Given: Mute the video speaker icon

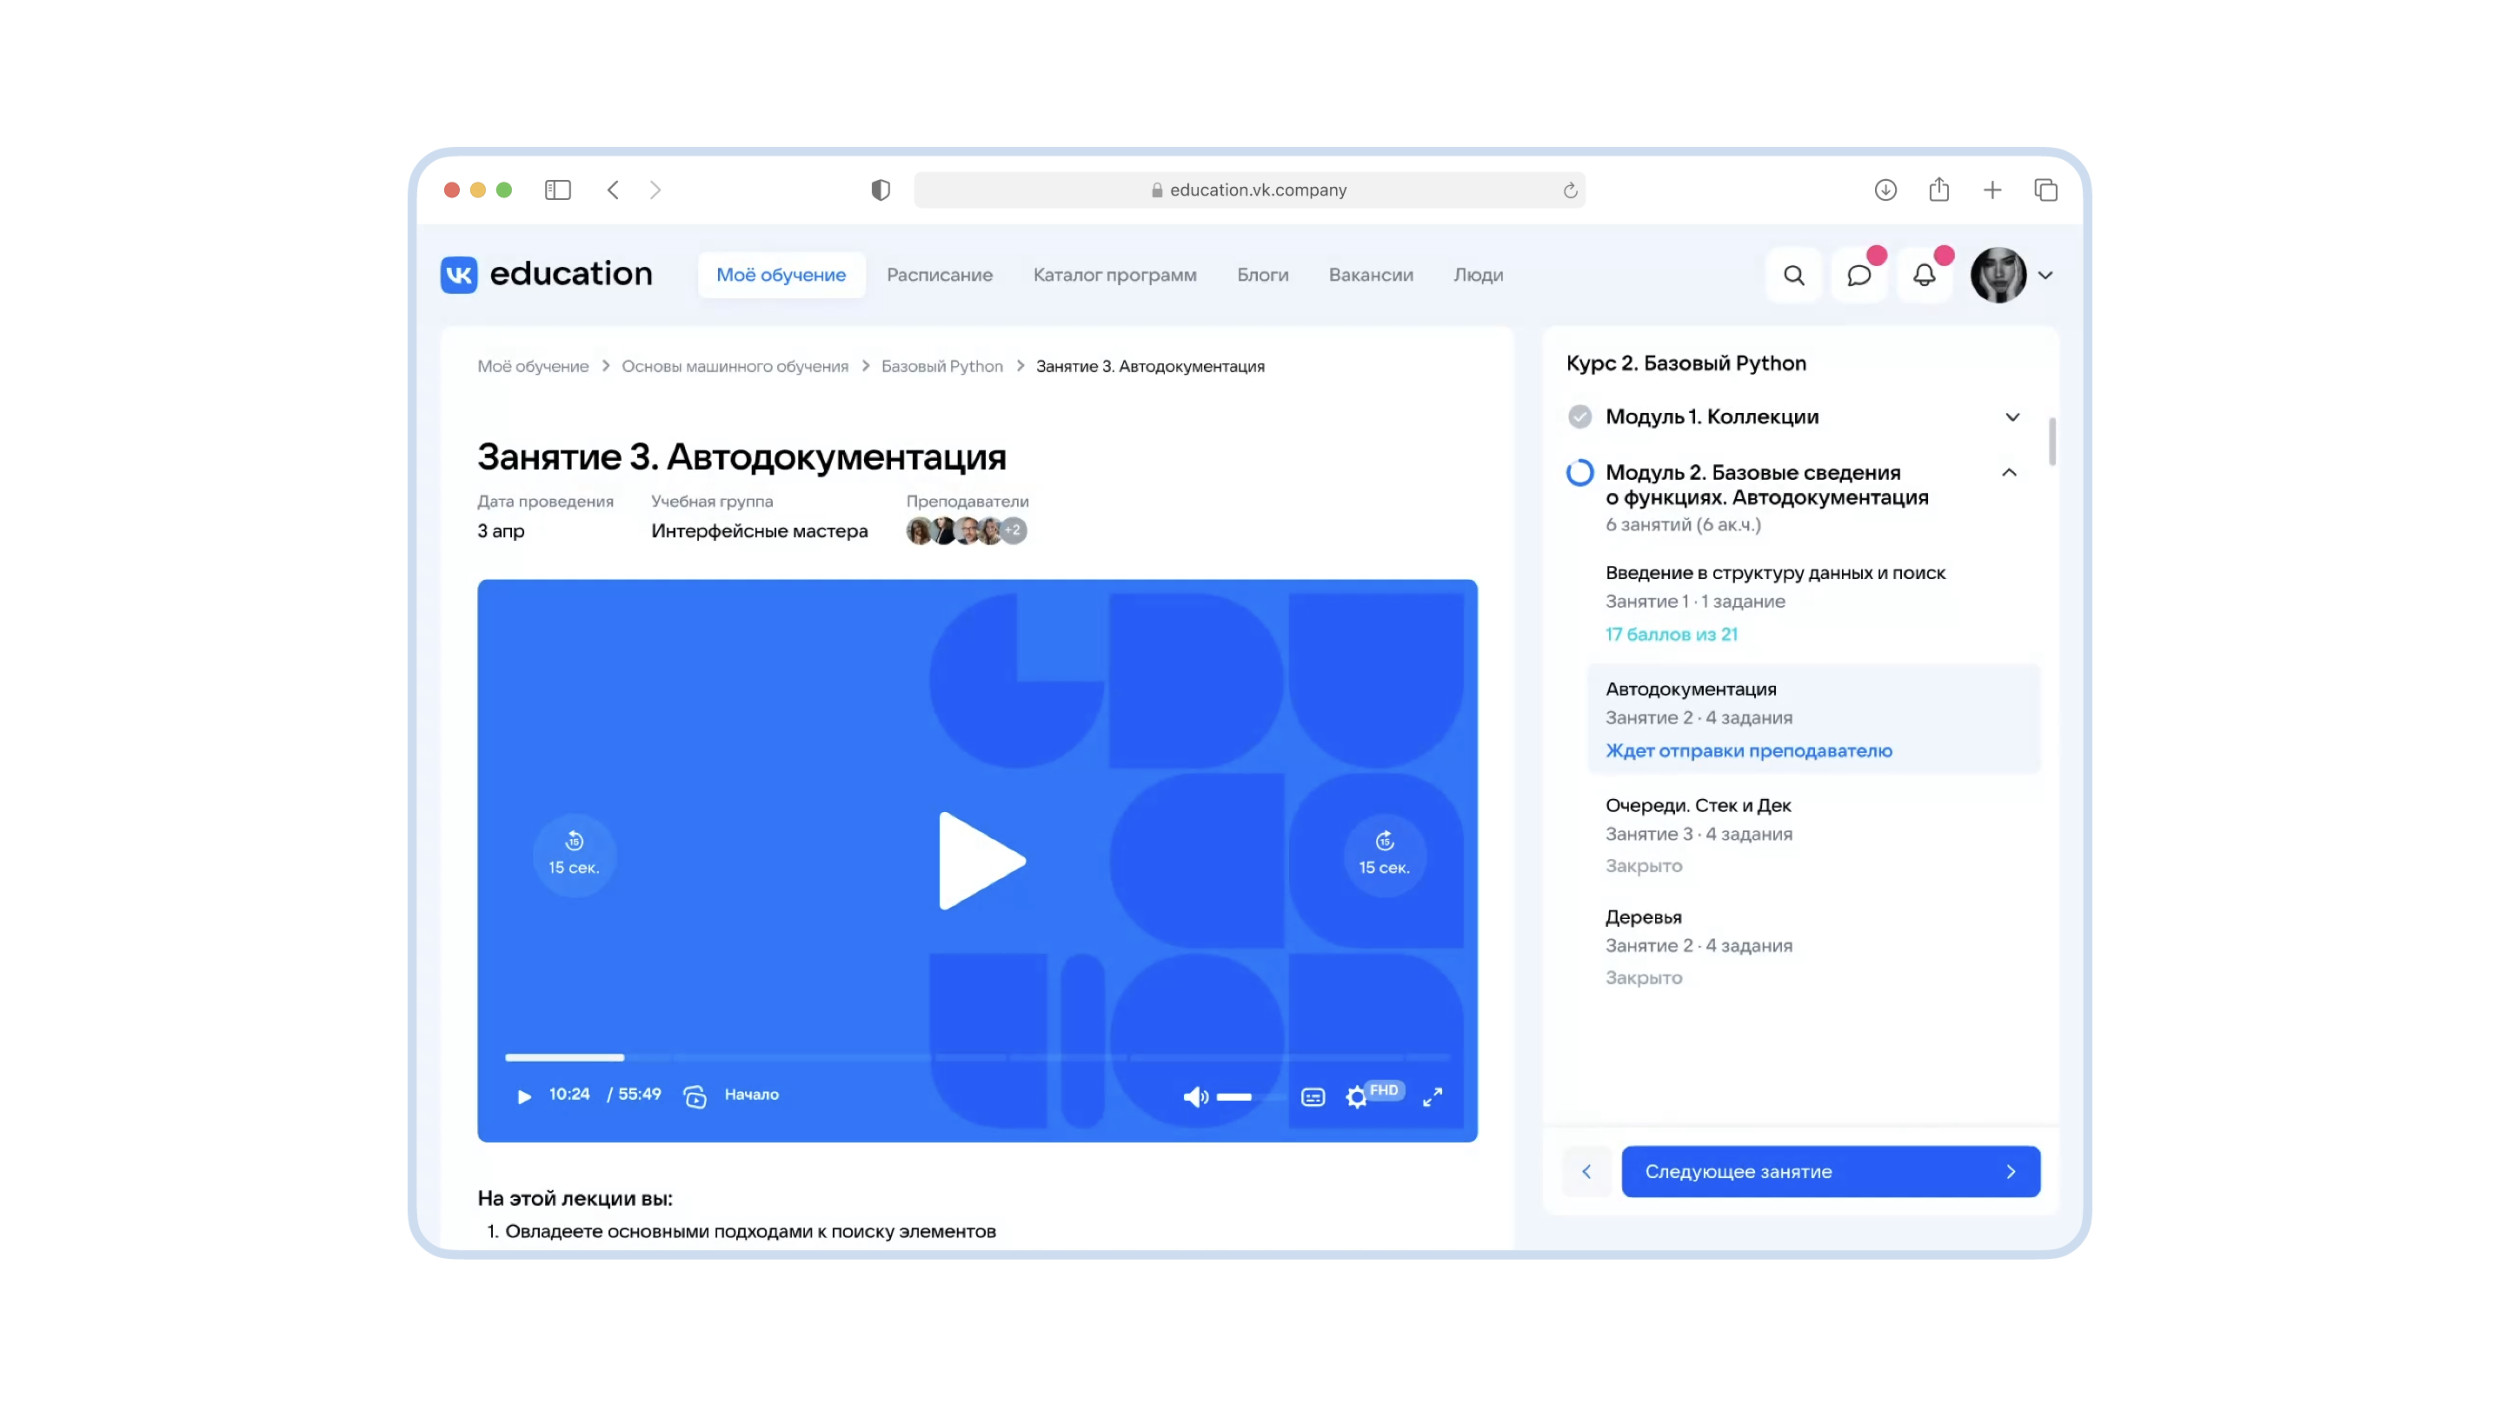Looking at the screenshot, I should tap(1194, 1097).
